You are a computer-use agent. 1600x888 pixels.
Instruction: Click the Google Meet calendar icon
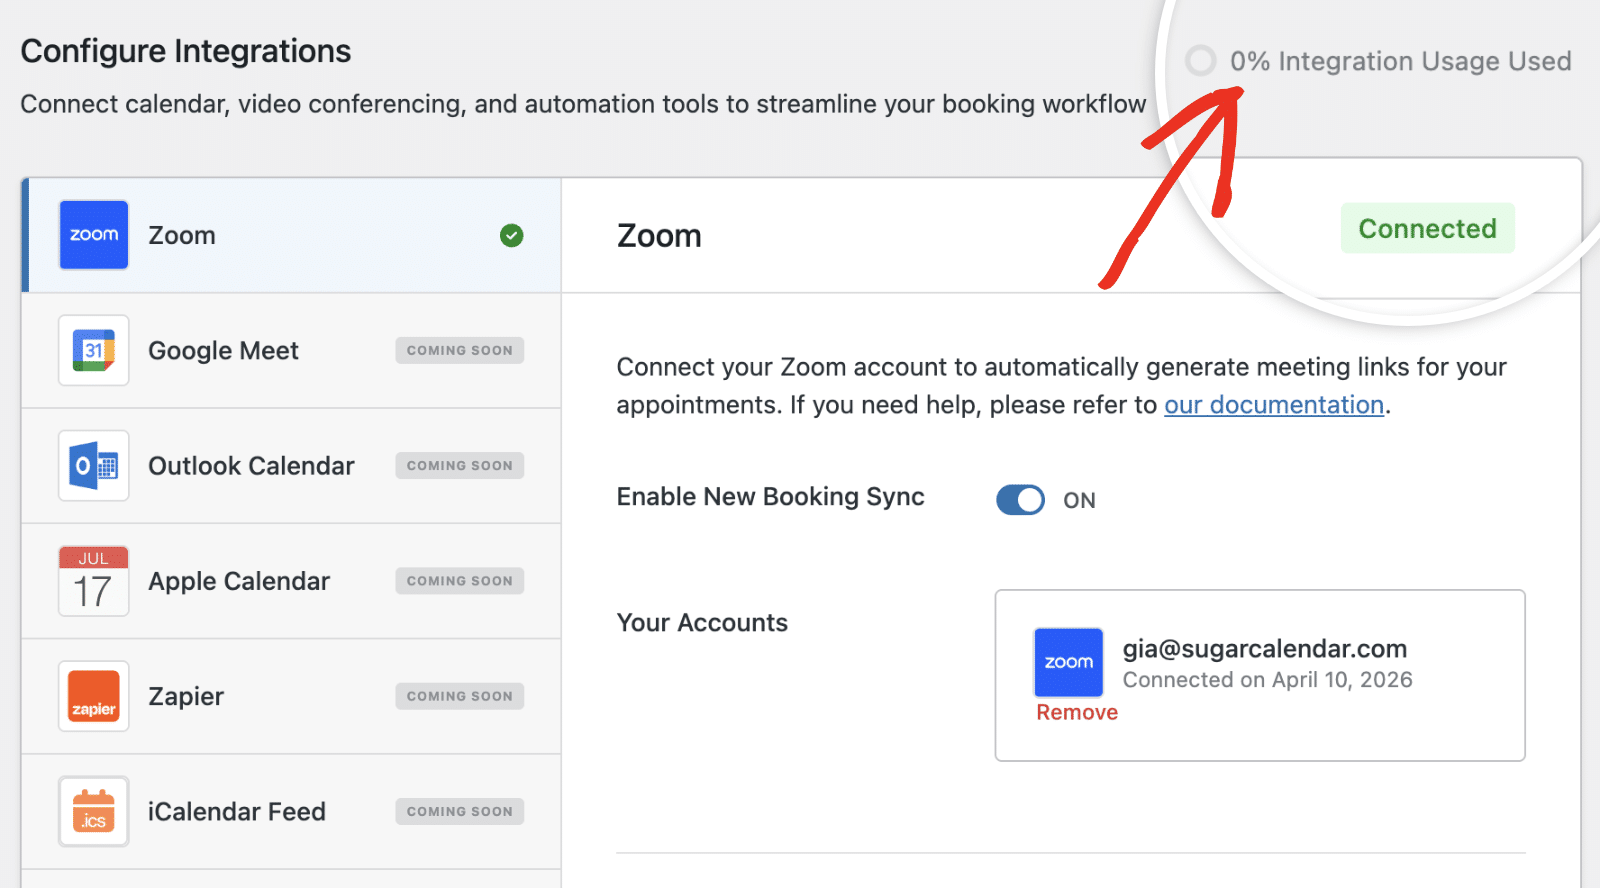point(94,350)
